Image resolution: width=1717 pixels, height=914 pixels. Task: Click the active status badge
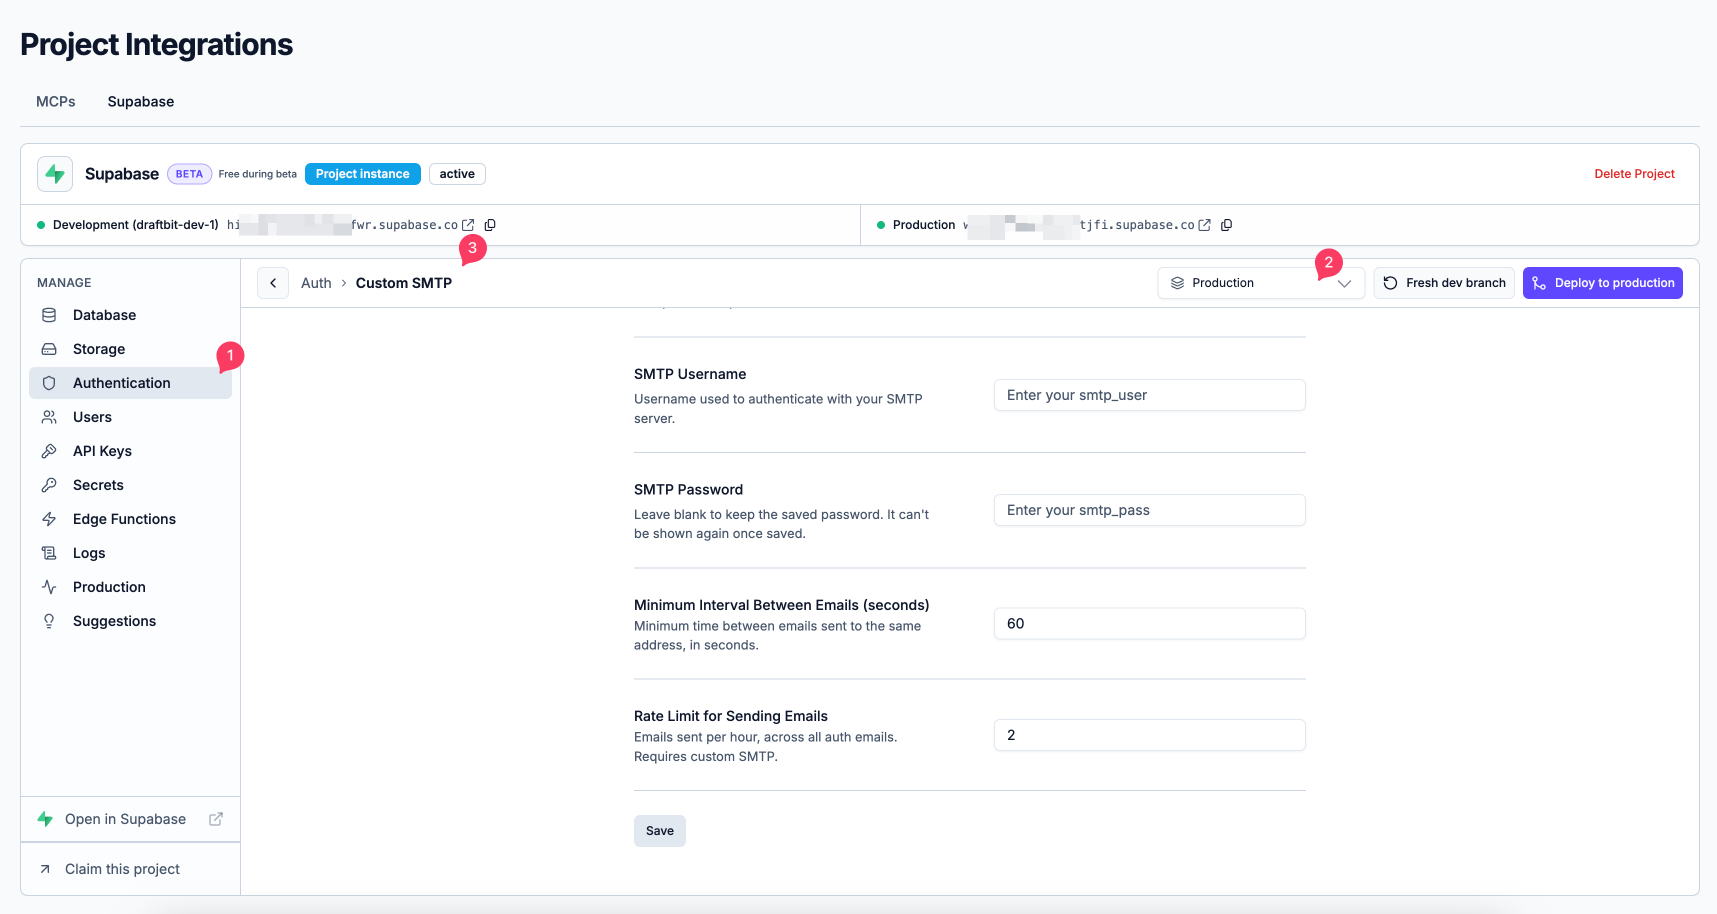(x=457, y=174)
